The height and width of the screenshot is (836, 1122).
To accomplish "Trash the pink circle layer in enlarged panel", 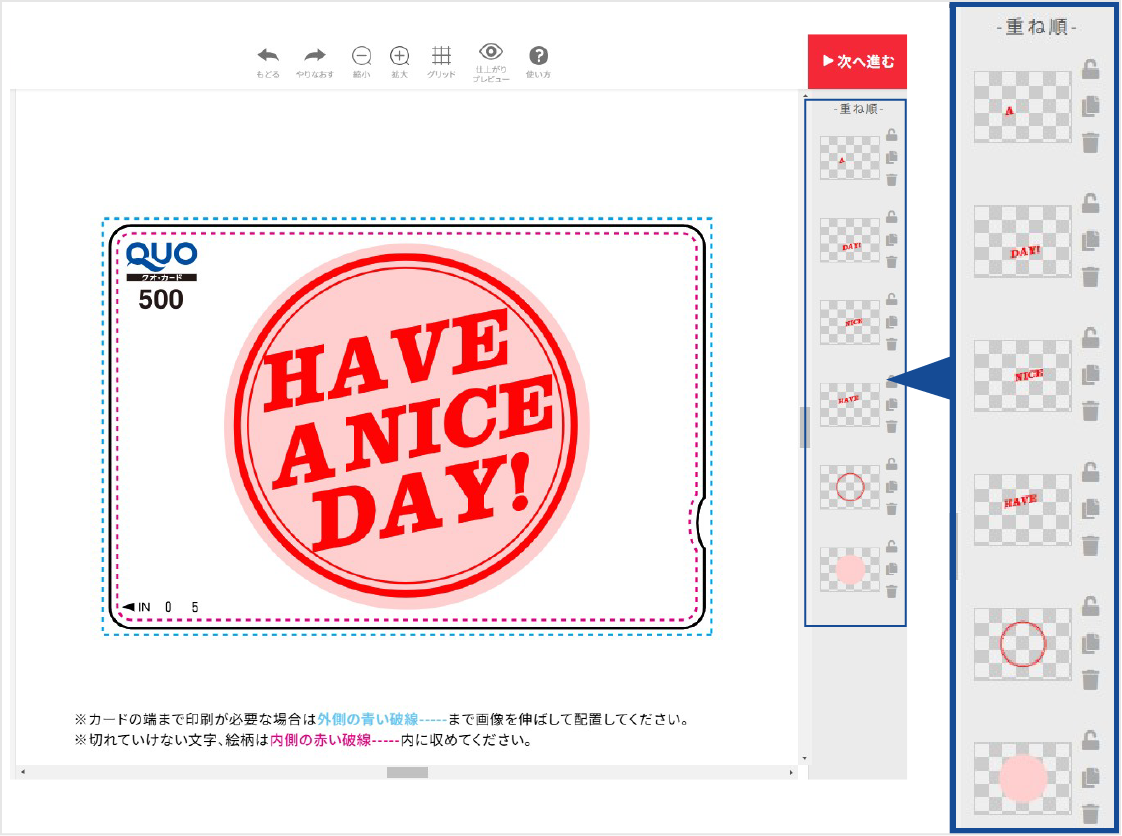I will point(1091,813).
